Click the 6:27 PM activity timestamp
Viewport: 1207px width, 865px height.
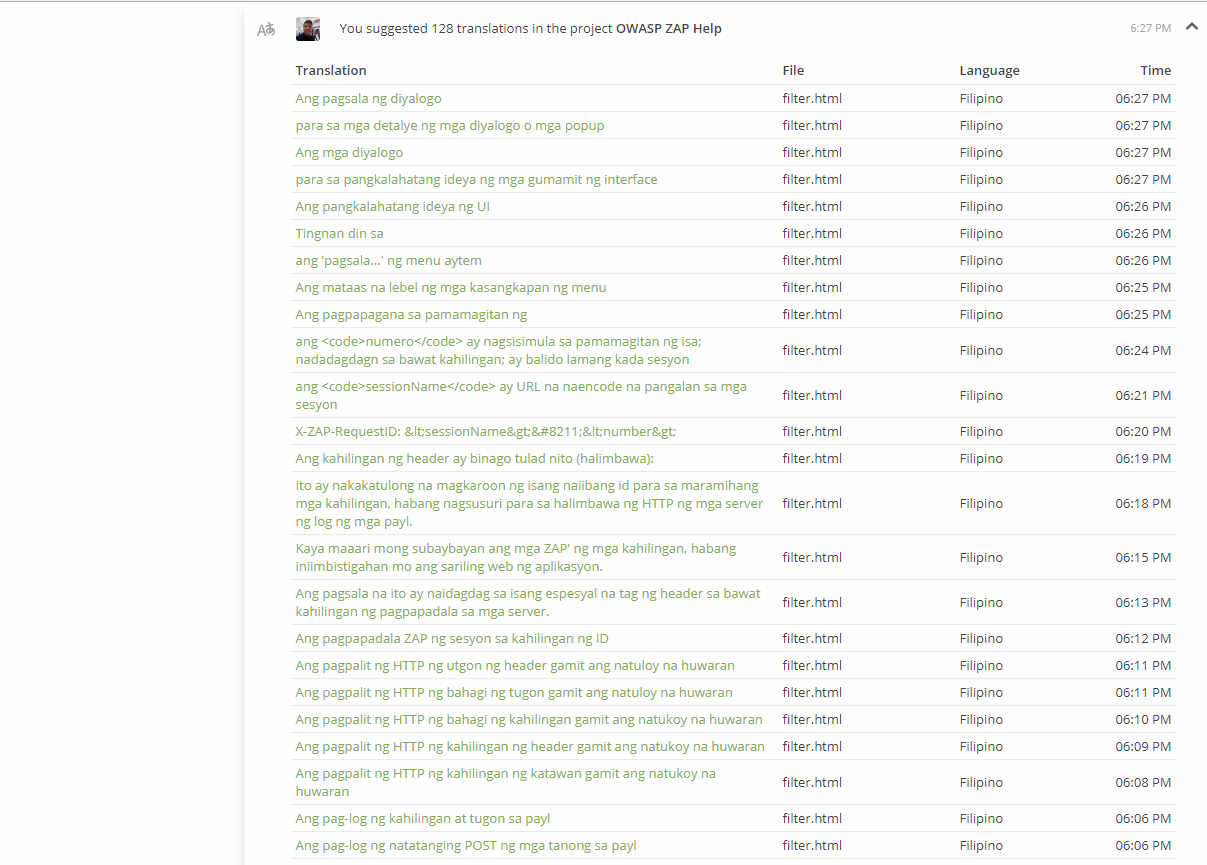(1150, 28)
